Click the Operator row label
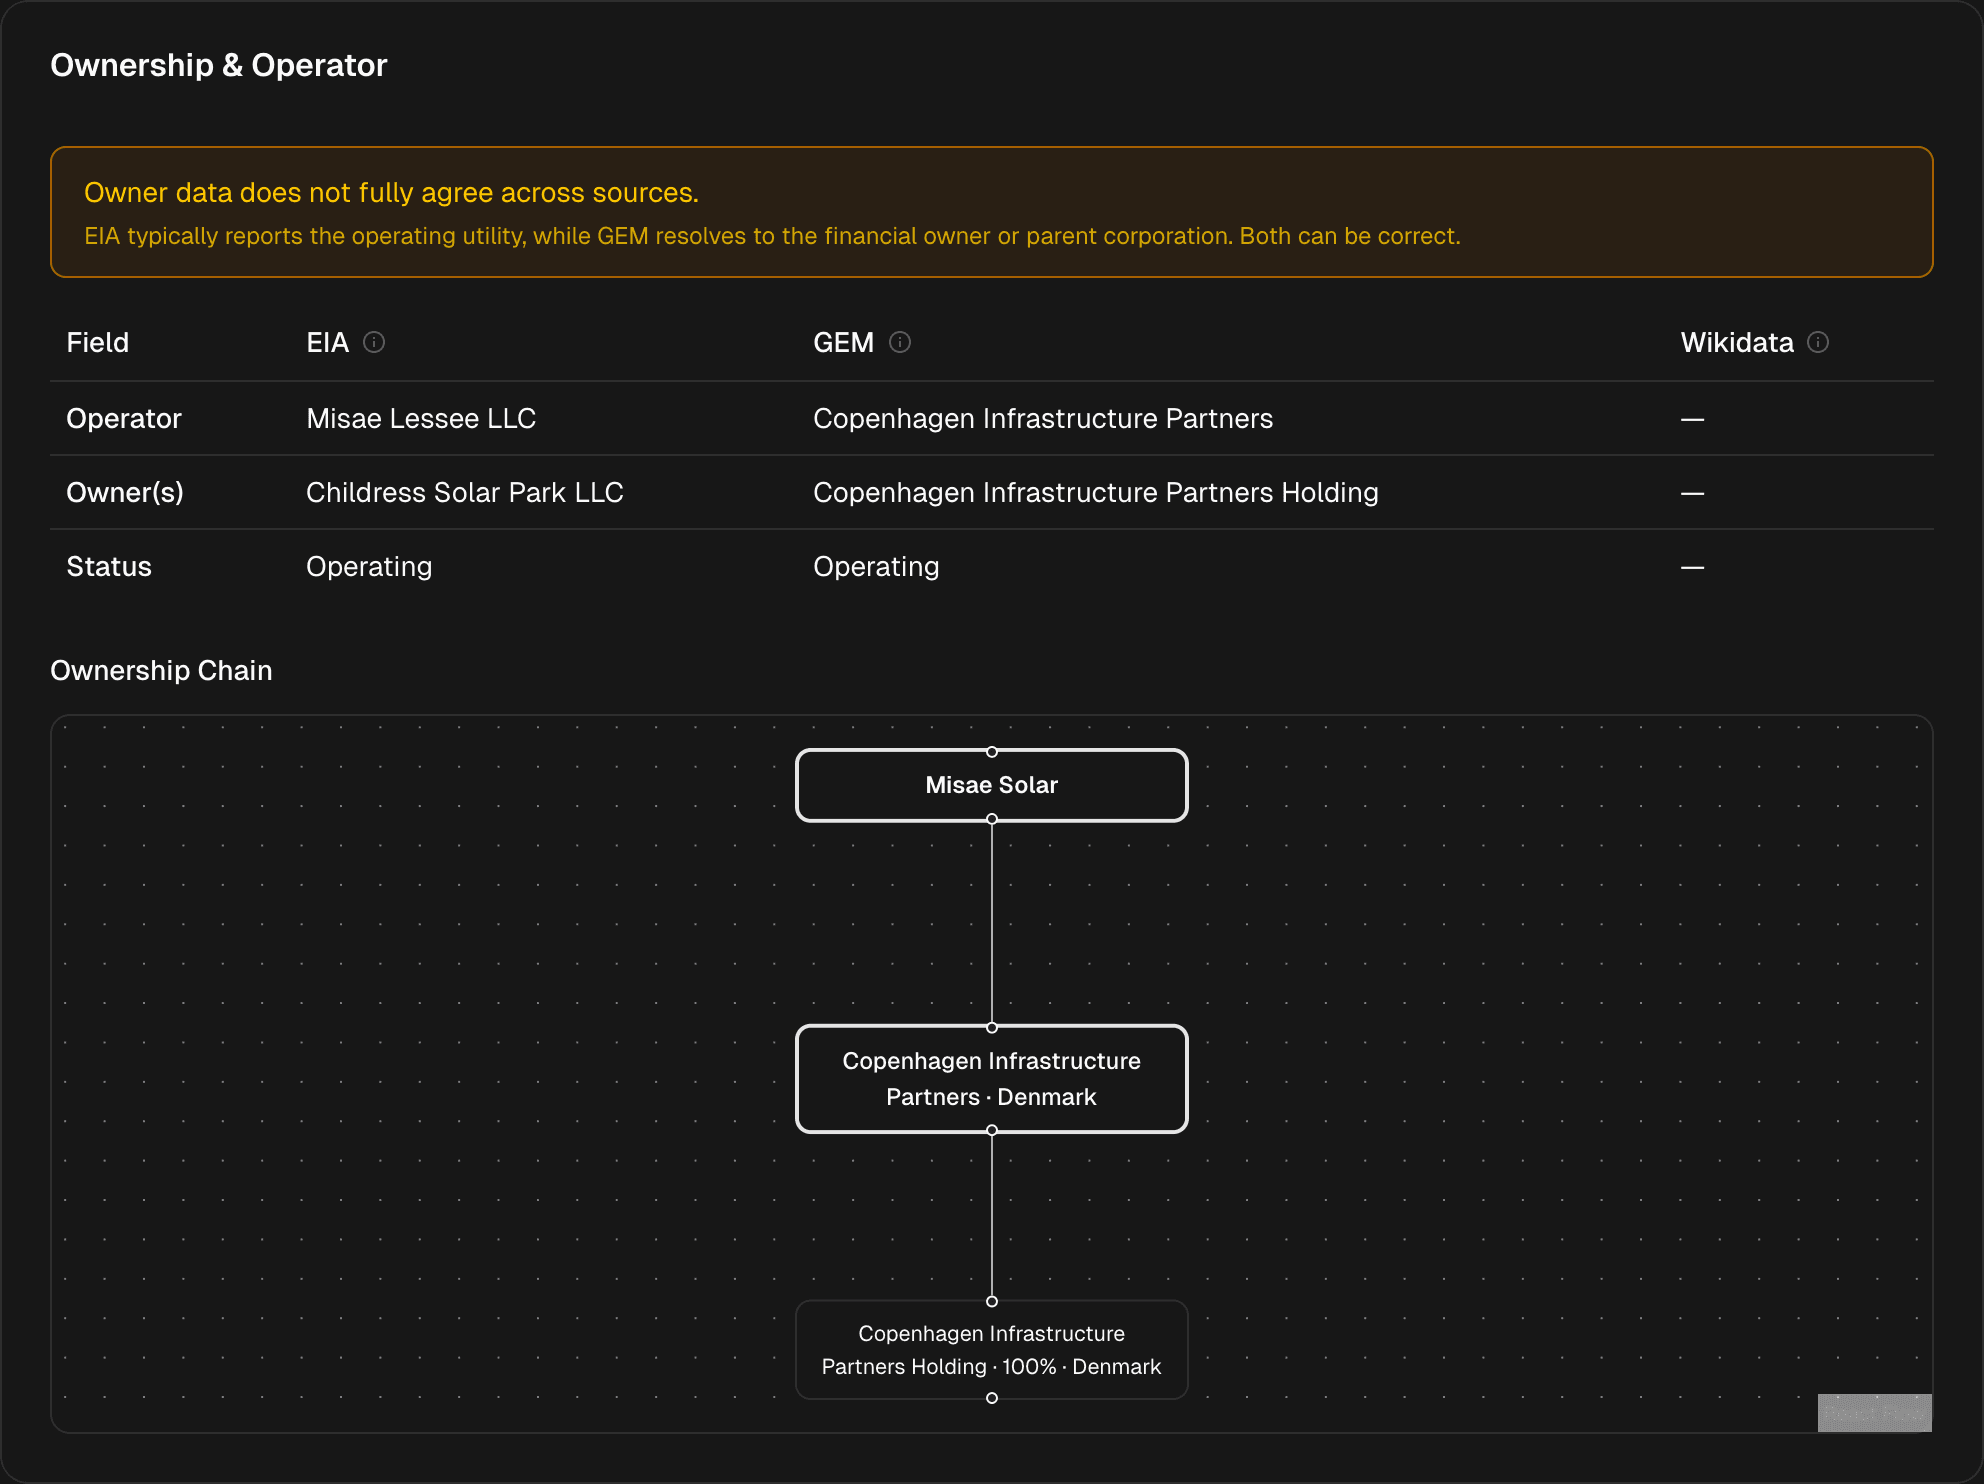1984x1484 pixels. click(124, 418)
